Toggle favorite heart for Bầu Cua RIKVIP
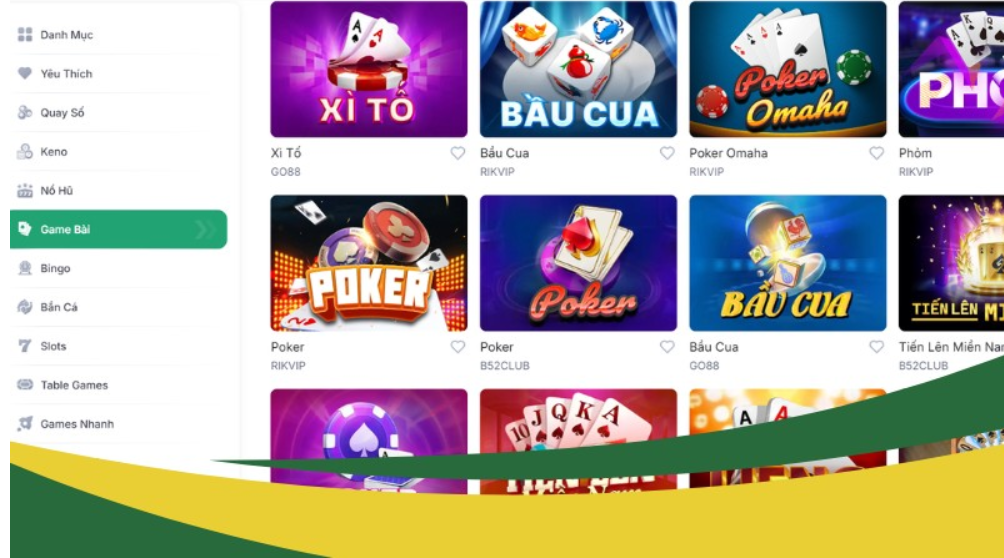 (667, 153)
